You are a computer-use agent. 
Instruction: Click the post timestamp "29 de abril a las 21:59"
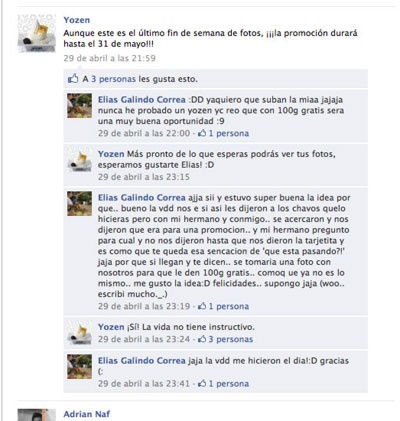click(x=110, y=58)
